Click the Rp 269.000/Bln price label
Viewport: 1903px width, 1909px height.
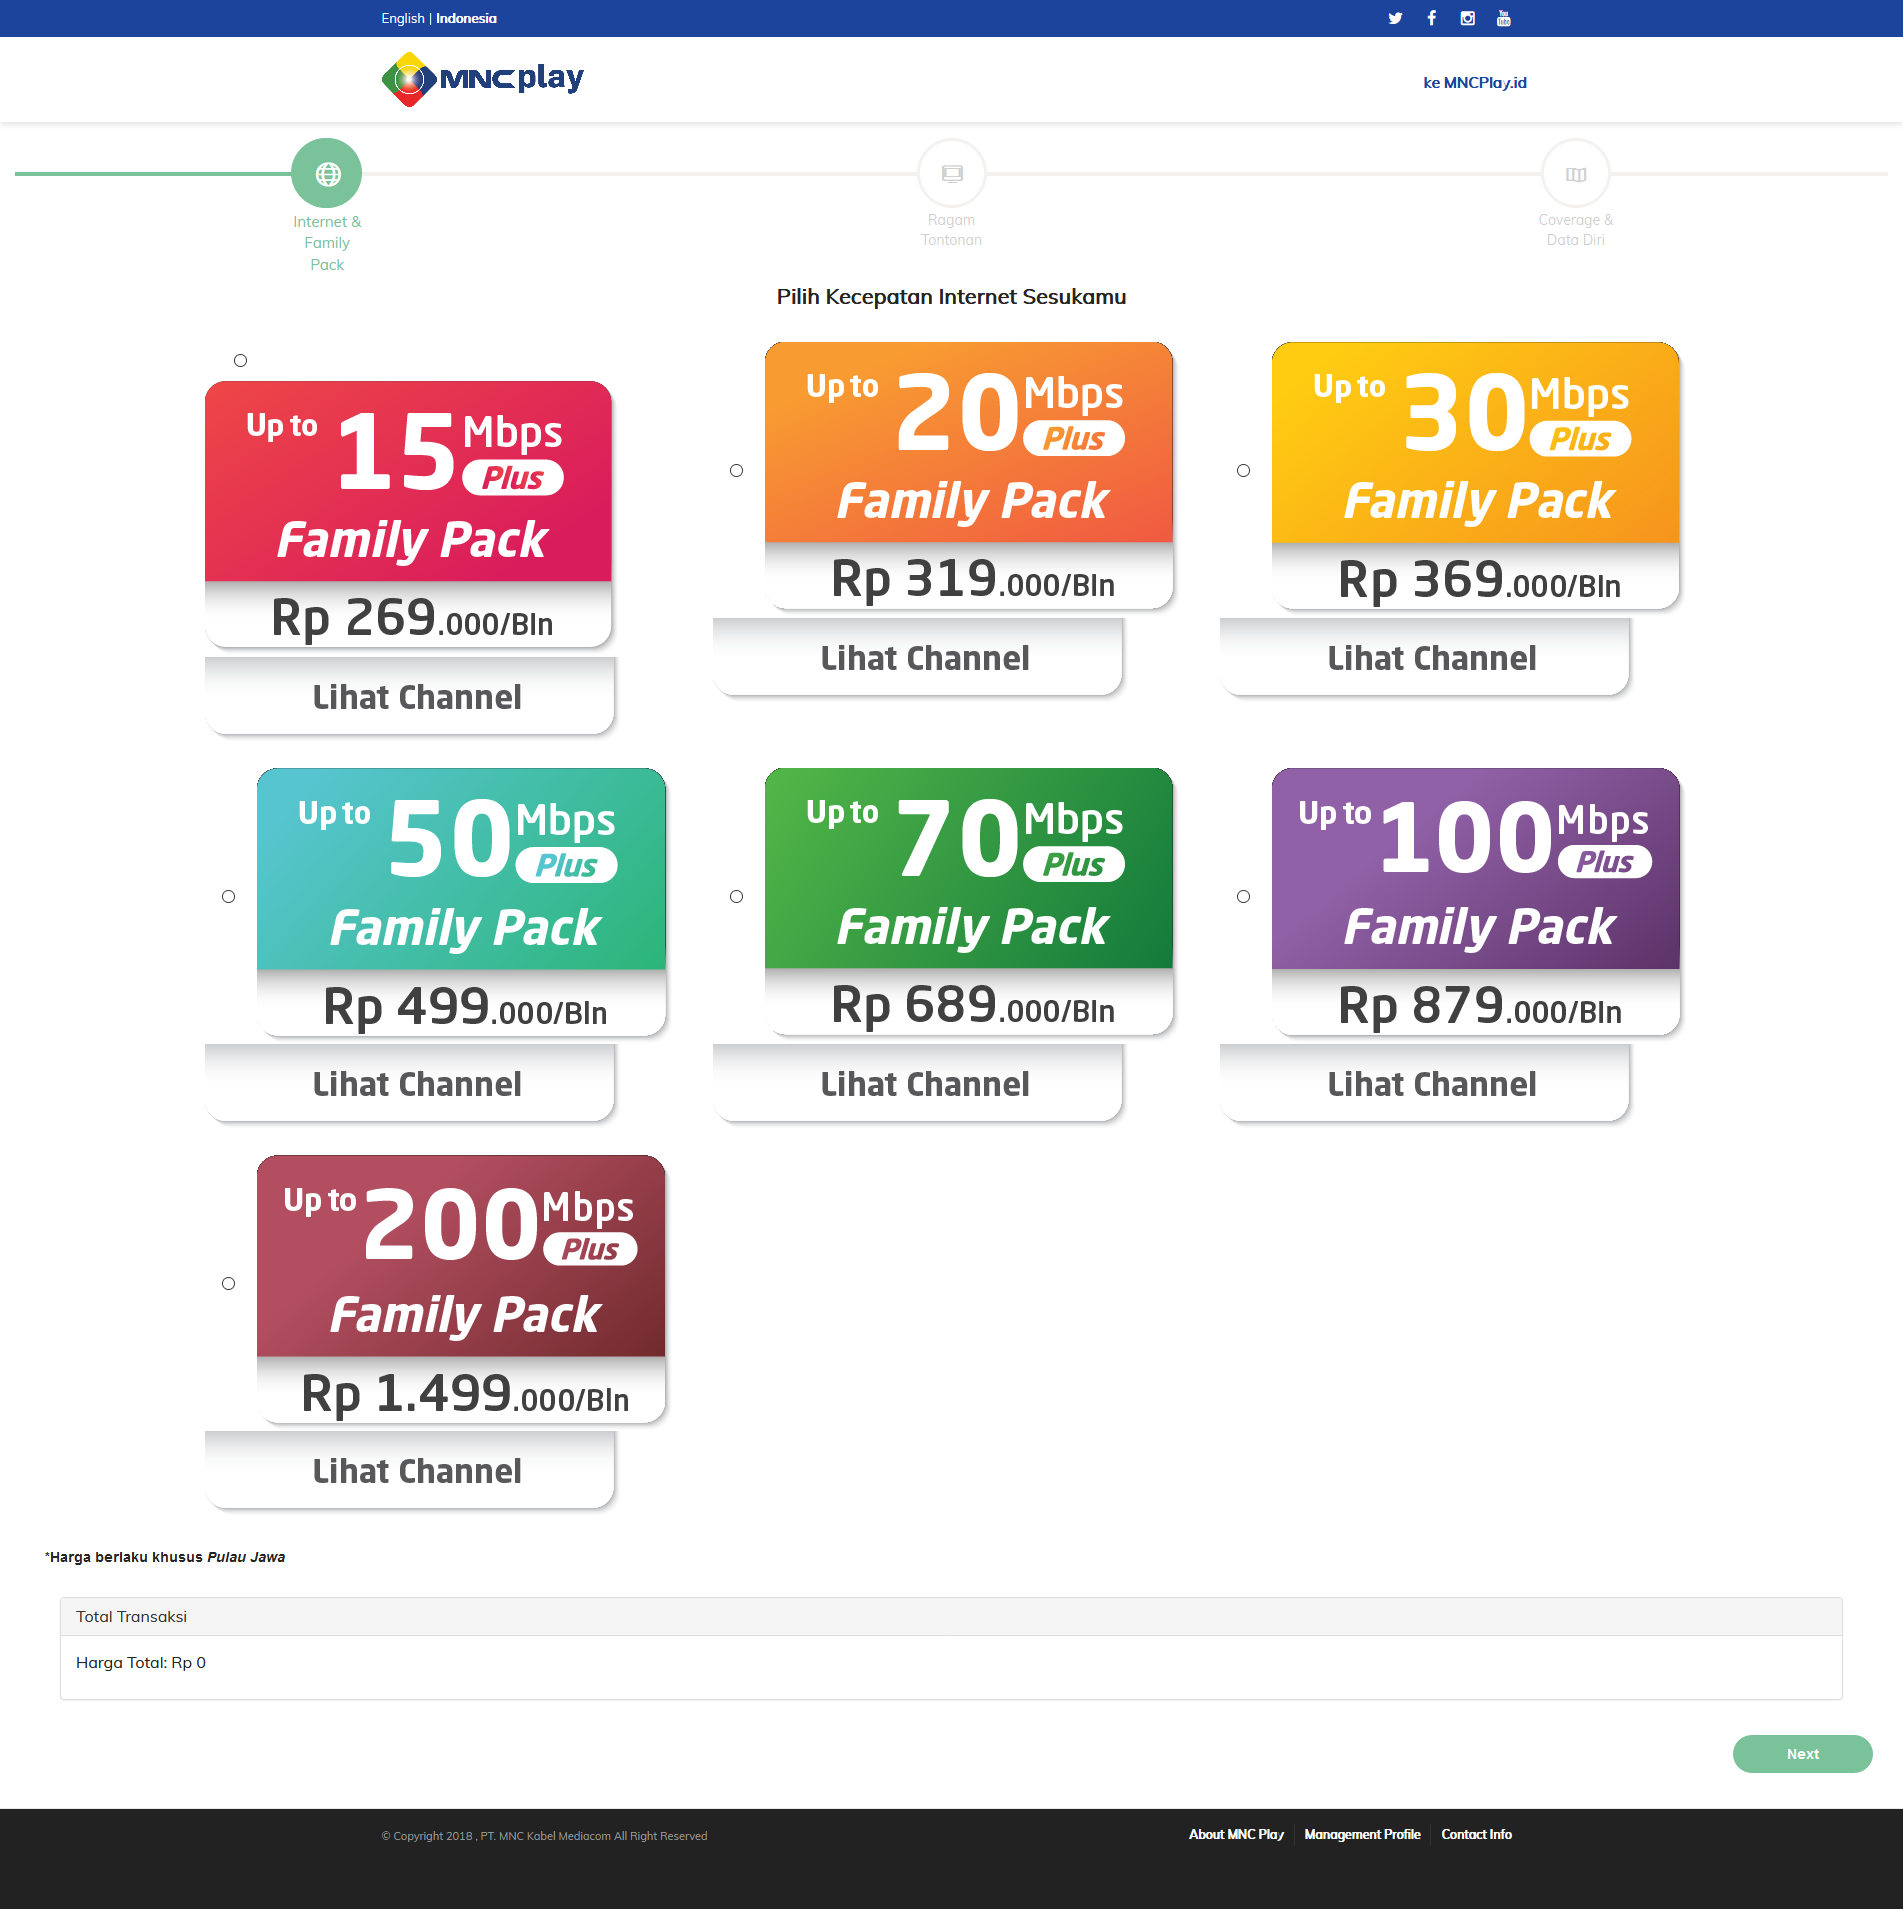(x=412, y=617)
